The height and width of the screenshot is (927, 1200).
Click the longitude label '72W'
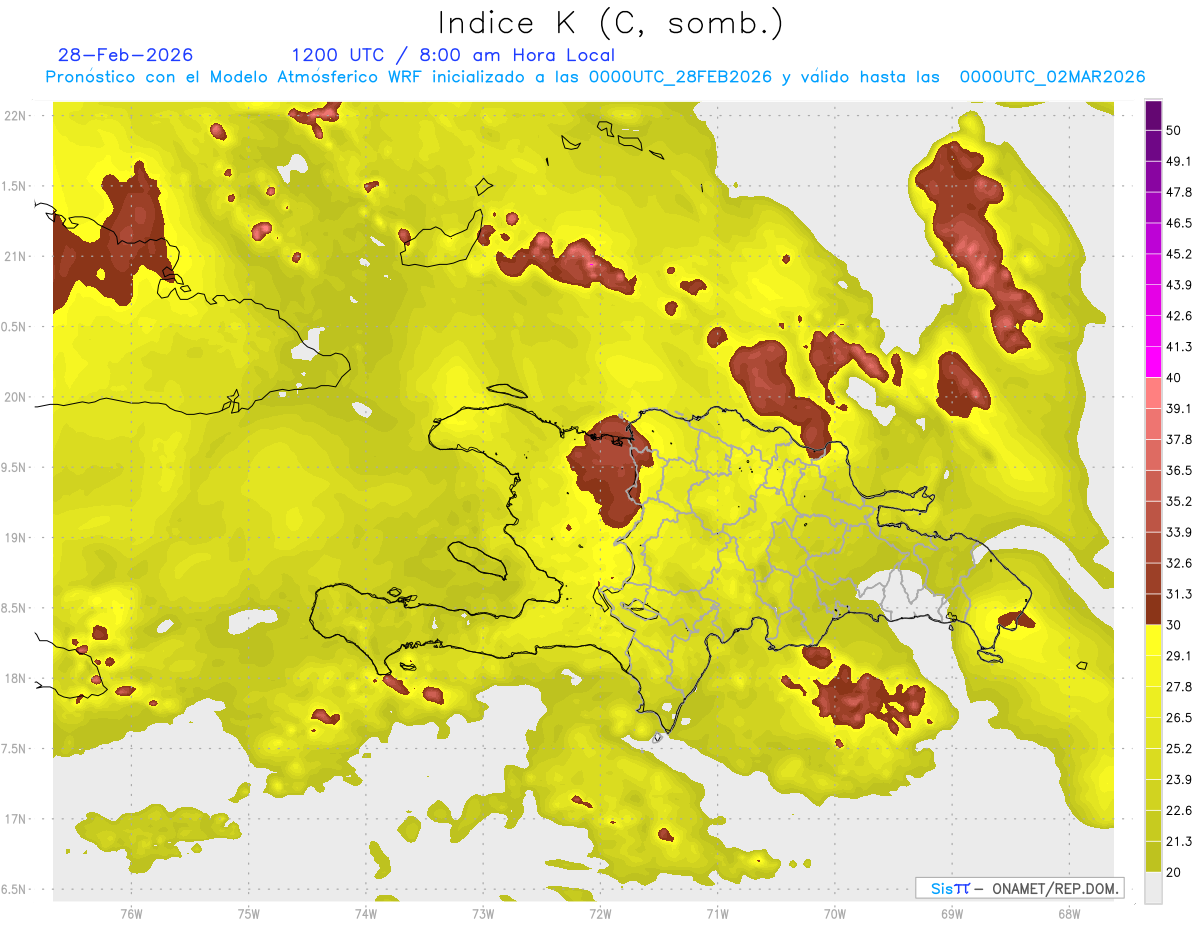click(x=600, y=913)
